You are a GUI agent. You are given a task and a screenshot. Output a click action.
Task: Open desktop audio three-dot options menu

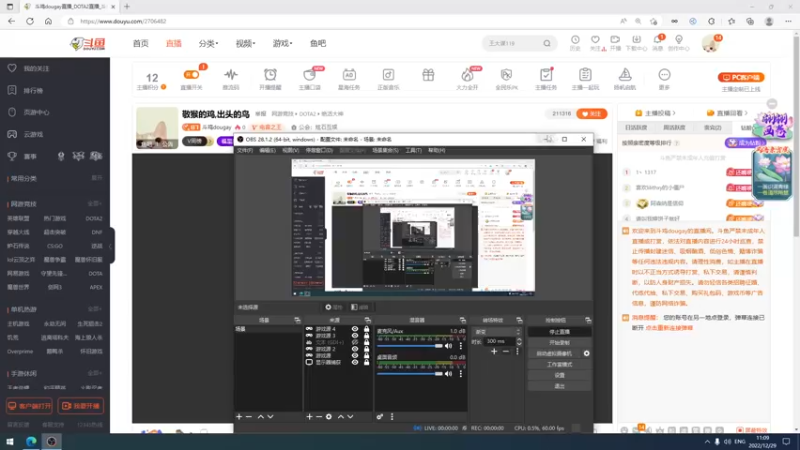[461, 373]
